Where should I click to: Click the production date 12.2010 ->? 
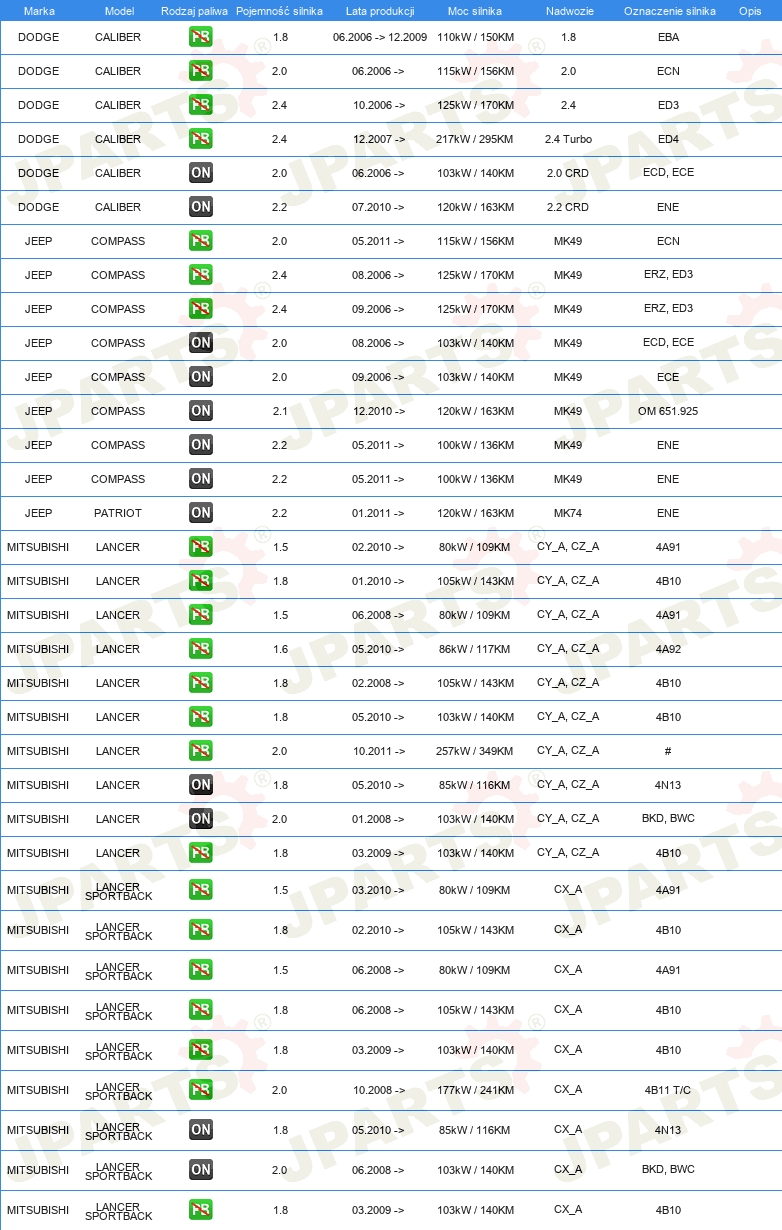click(x=378, y=411)
